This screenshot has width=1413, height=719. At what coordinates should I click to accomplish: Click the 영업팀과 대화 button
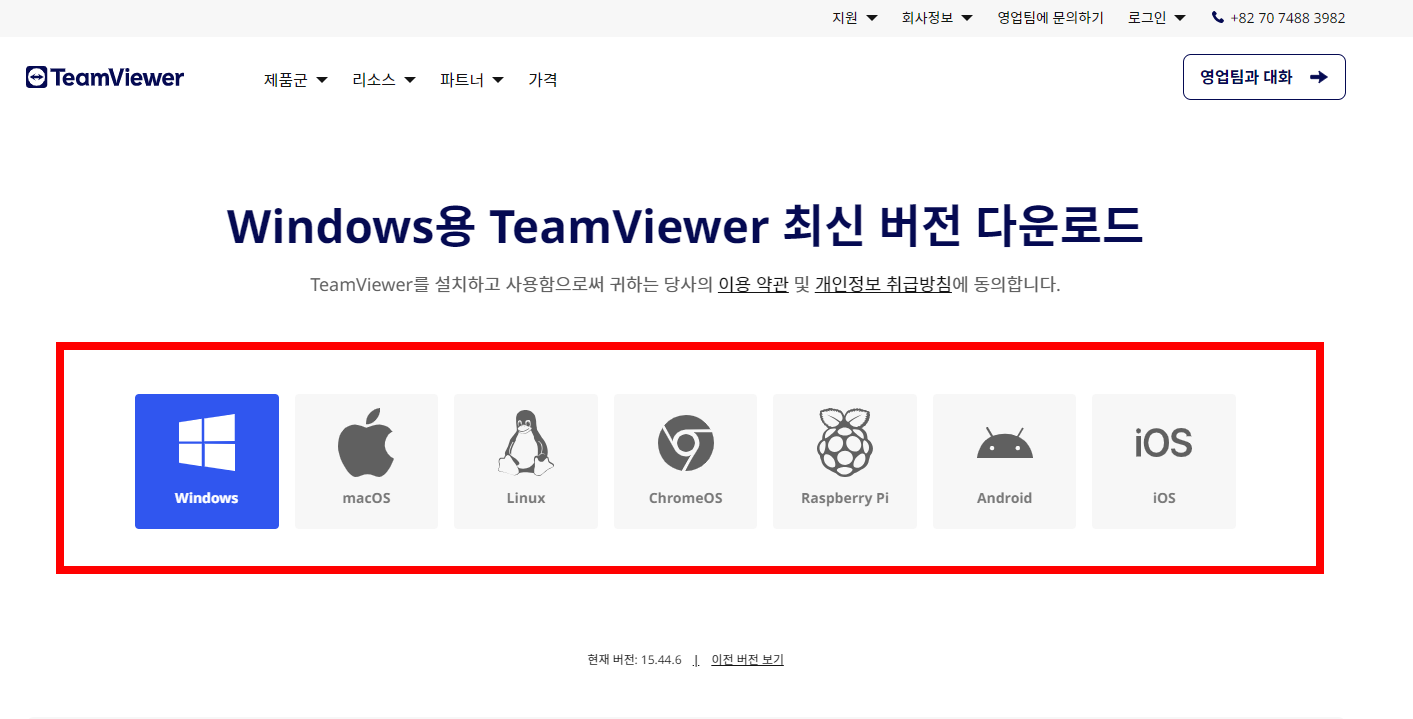tap(1264, 77)
